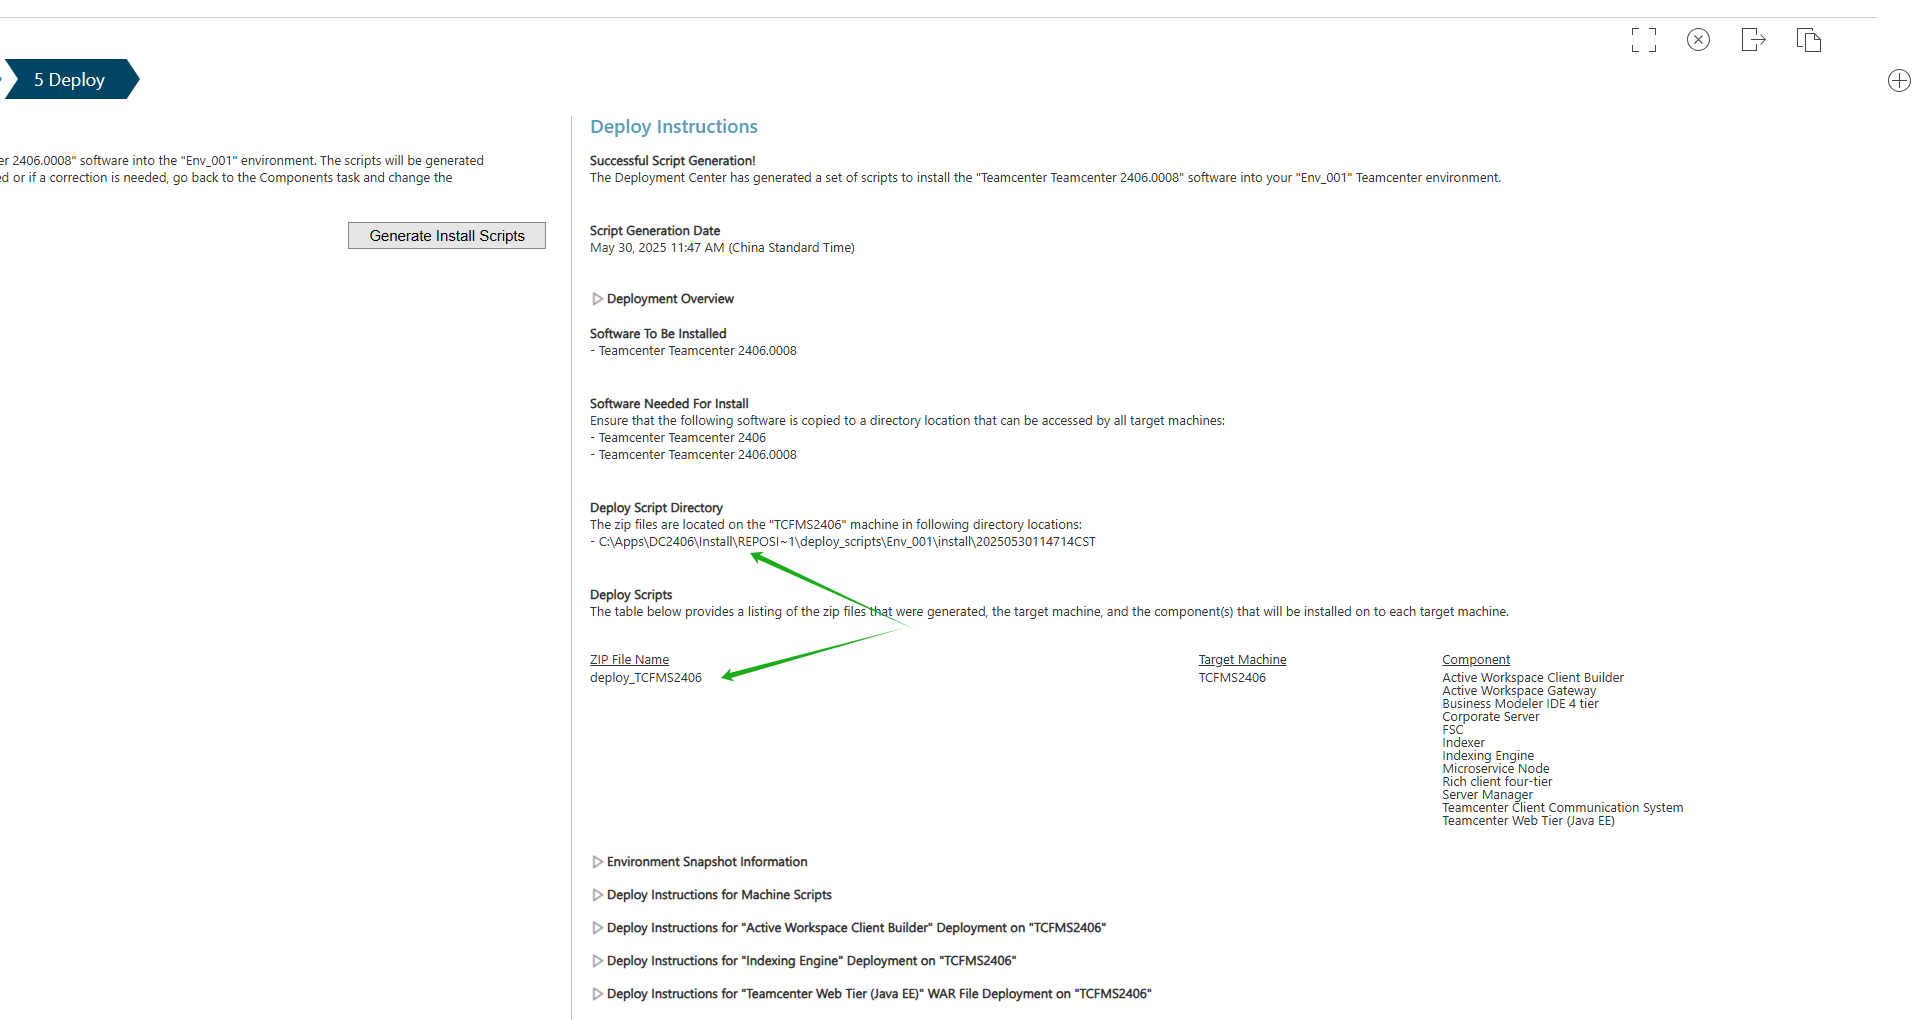The height and width of the screenshot is (1020, 1920).
Task: Click the circled plus icon at right edge
Action: tap(1899, 81)
